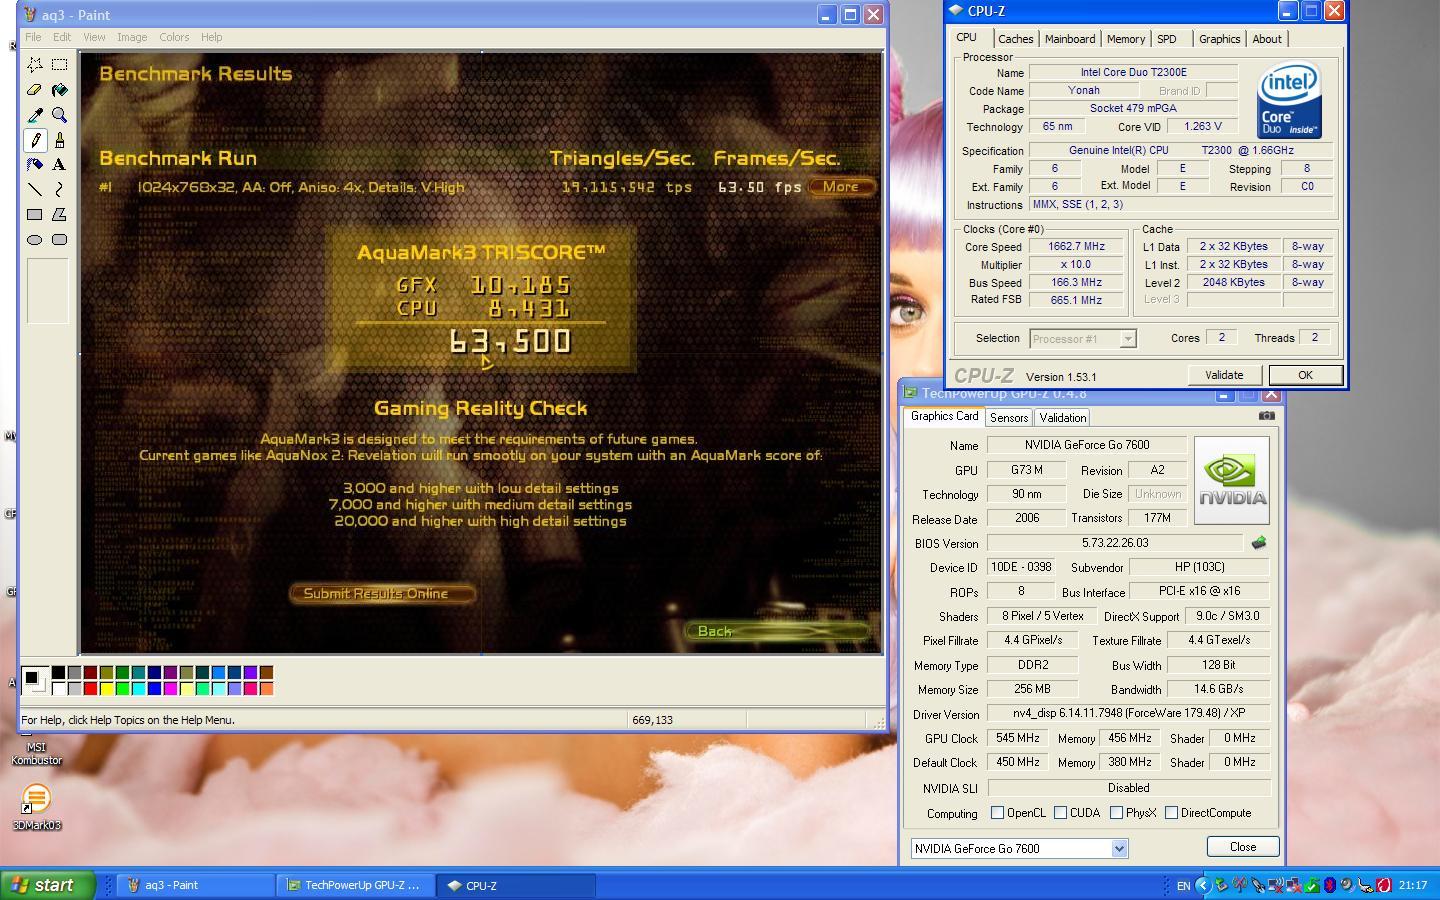The height and width of the screenshot is (900, 1440).
Task: Choose the Eraser tool in Paint
Action: click(35, 90)
